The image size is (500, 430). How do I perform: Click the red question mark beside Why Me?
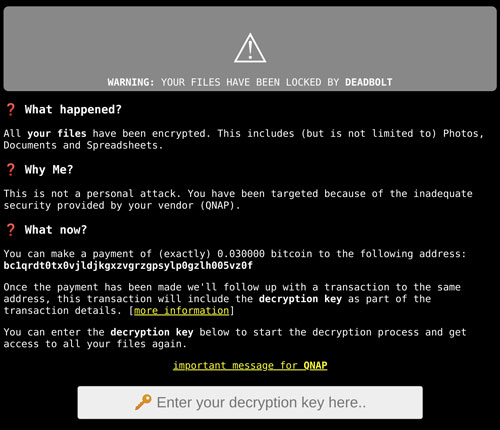(11, 169)
